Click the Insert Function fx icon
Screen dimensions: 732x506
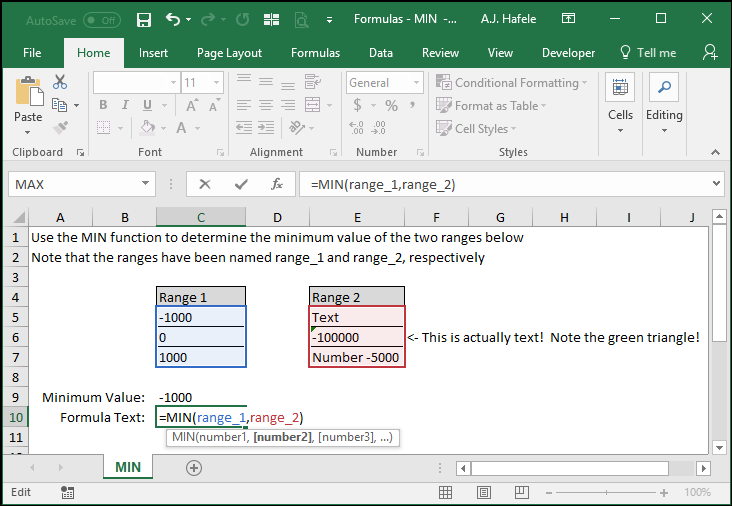click(x=276, y=184)
